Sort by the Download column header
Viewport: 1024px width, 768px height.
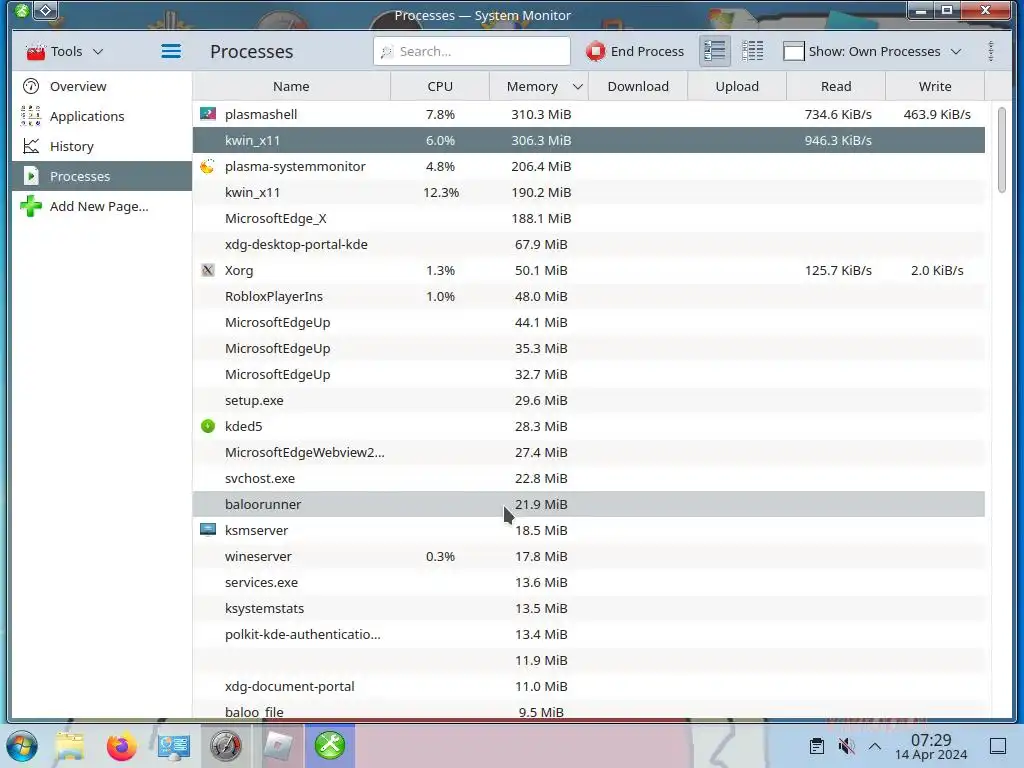pos(638,86)
